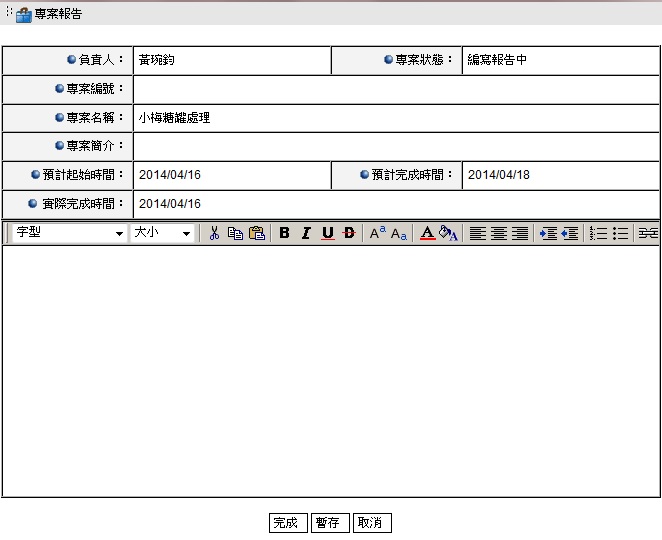Screen dimensions: 662x540
Task: Click the 暫存 button
Action: coord(329,523)
